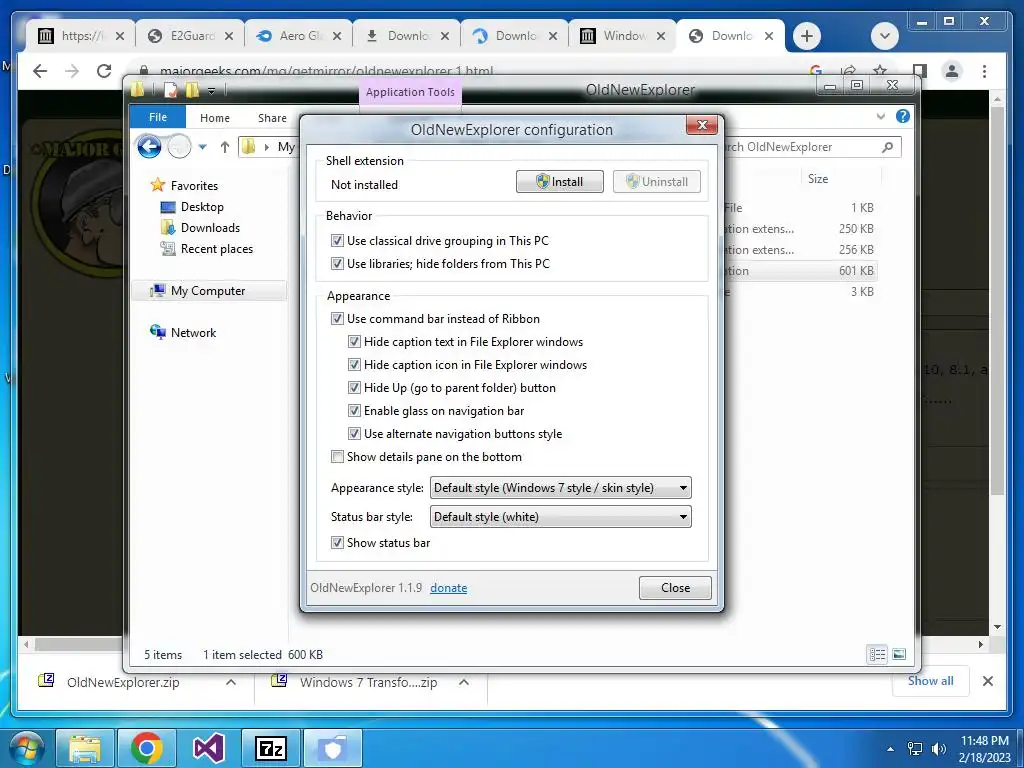Click the volume speaker tray icon
Screen dimensions: 1024x768
coord(938,749)
